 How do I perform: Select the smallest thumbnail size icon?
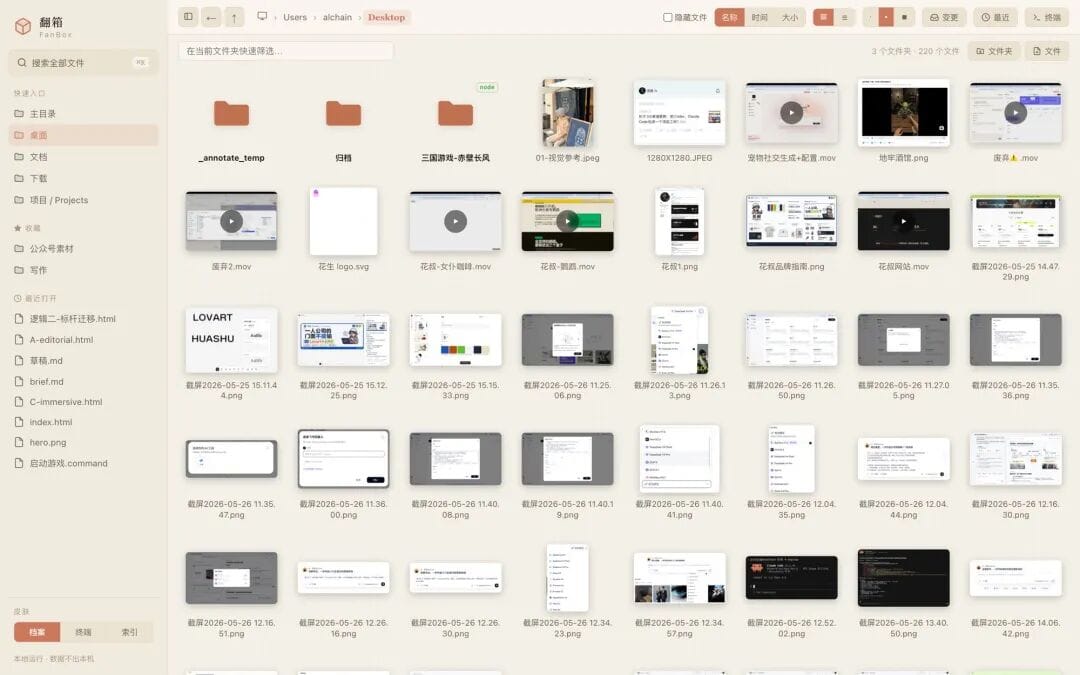coord(870,17)
